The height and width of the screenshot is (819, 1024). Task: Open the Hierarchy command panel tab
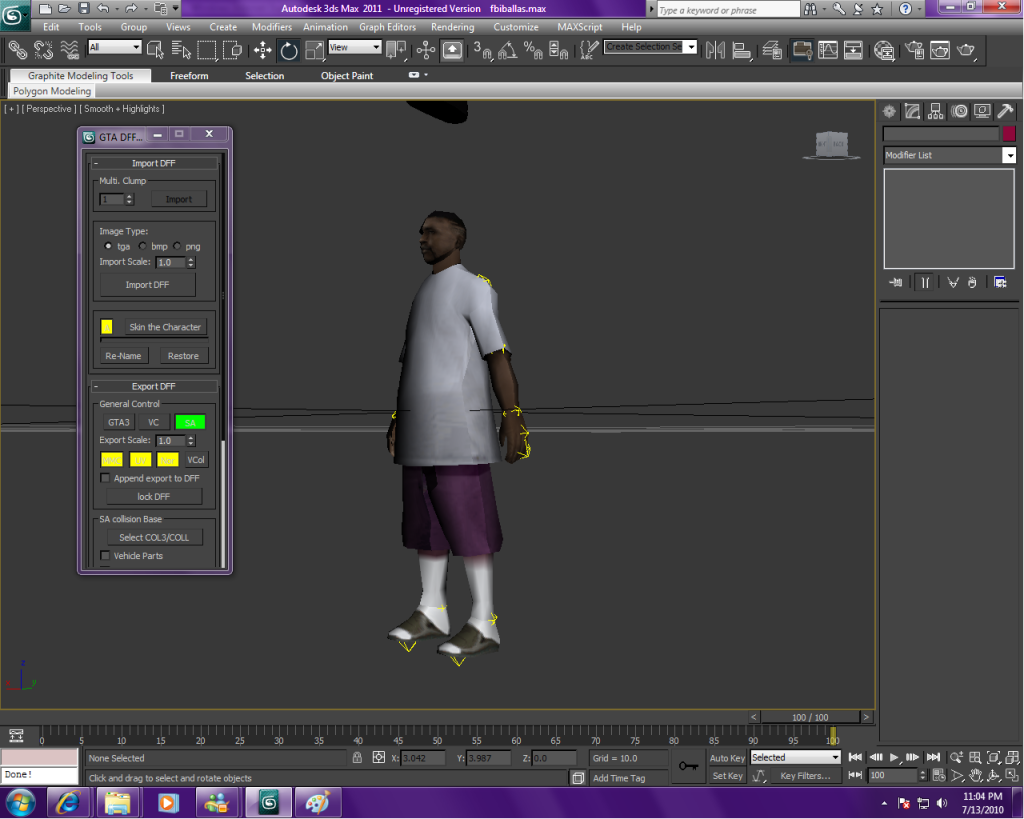point(936,111)
